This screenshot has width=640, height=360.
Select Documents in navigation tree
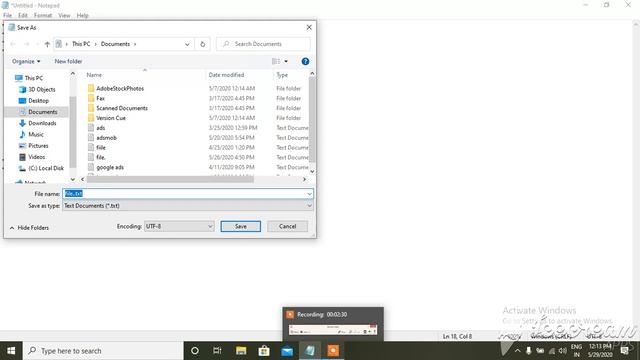[x=42, y=112]
